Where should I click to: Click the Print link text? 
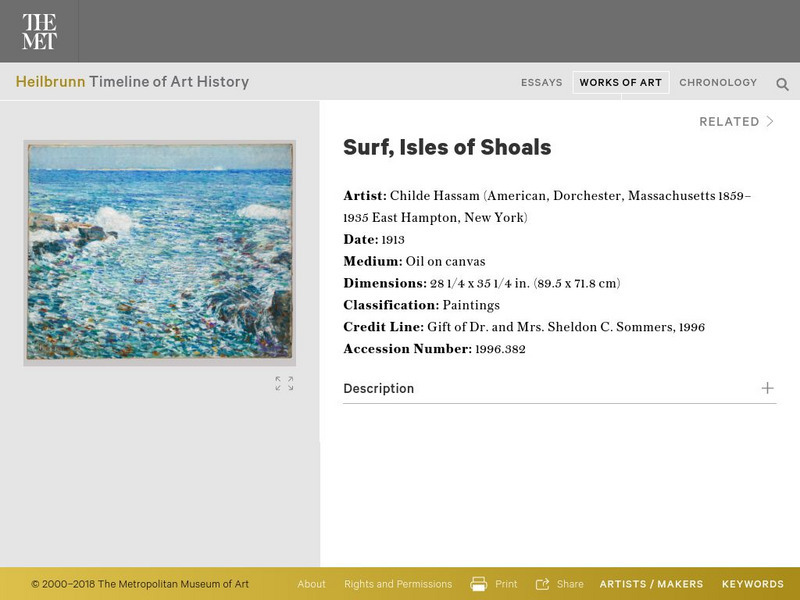pos(506,584)
